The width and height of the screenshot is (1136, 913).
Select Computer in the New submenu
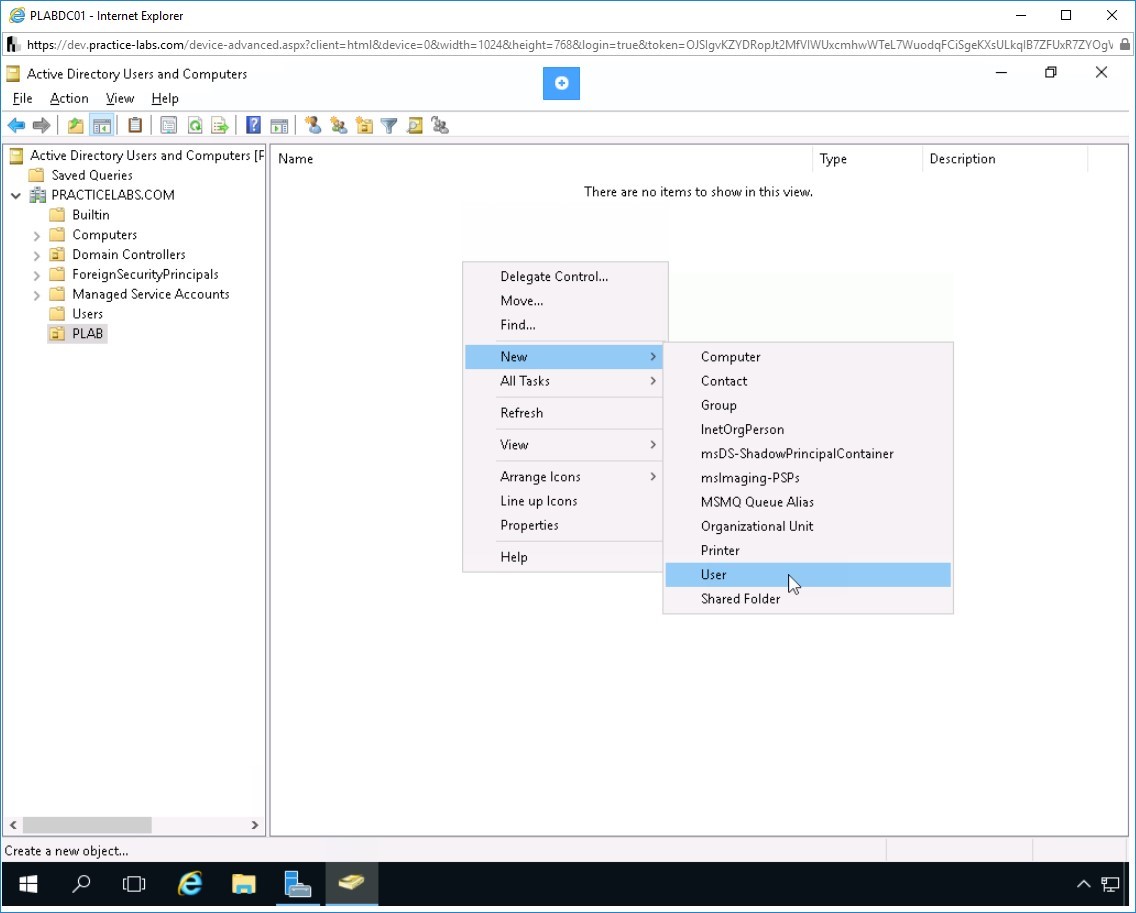coord(808,357)
